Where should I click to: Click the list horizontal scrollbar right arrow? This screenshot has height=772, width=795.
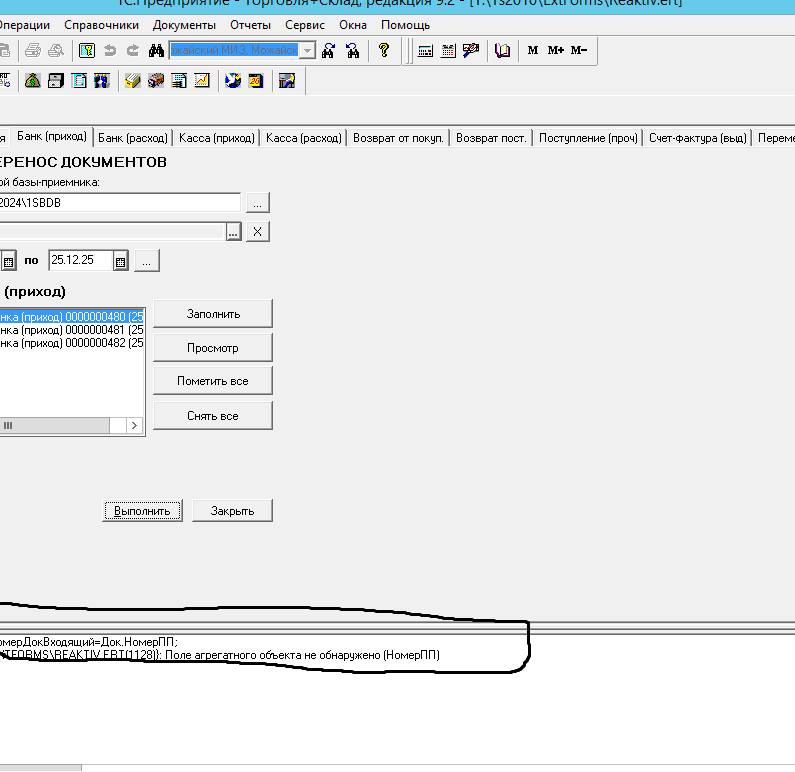point(134,425)
